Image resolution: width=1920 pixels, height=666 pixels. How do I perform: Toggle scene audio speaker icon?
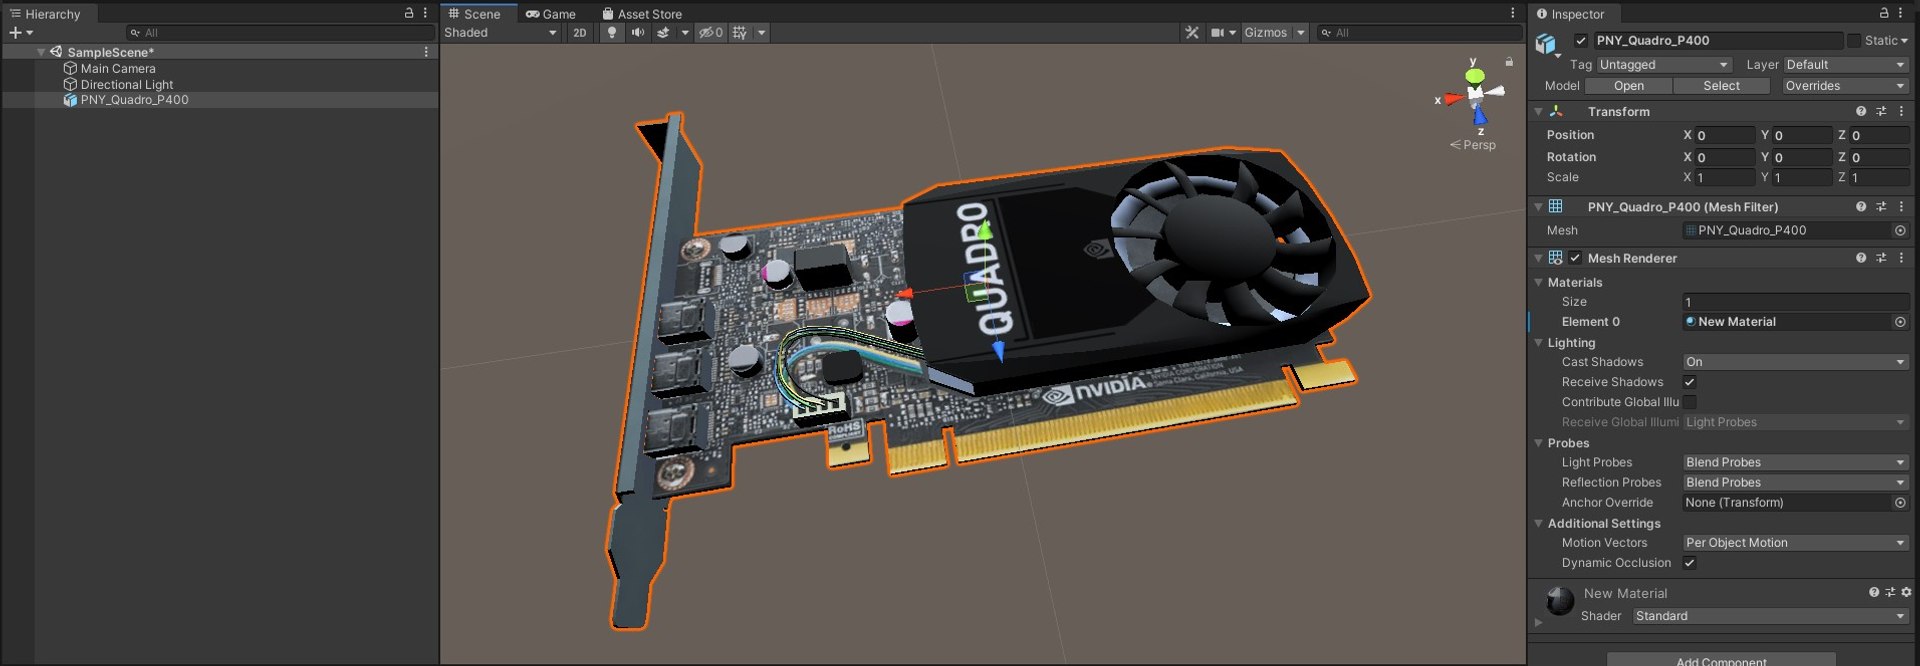(637, 33)
